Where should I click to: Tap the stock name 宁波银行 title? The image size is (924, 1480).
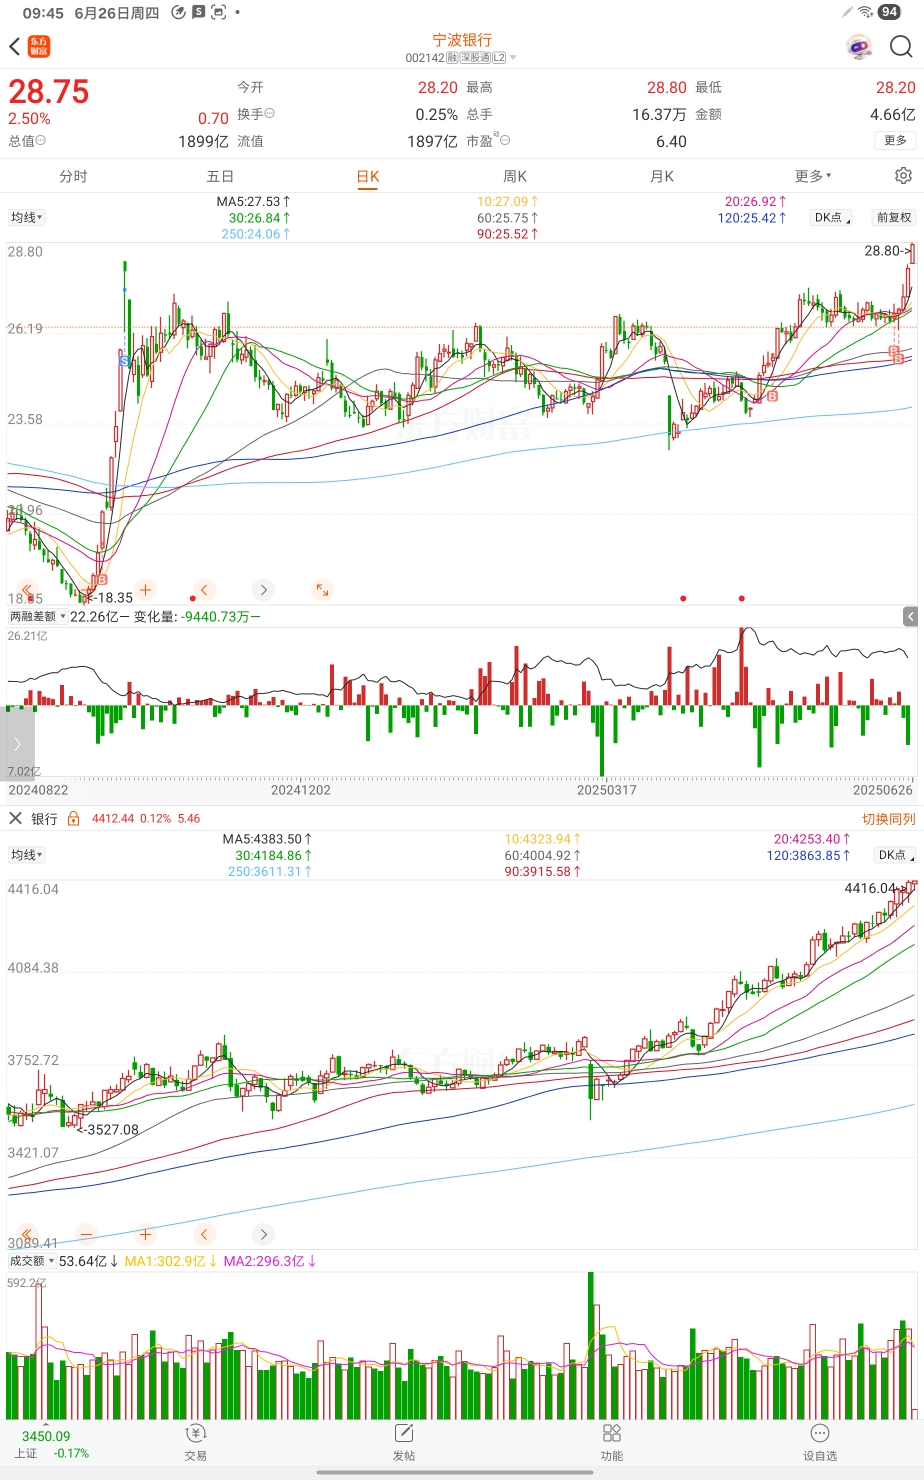pos(462,40)
